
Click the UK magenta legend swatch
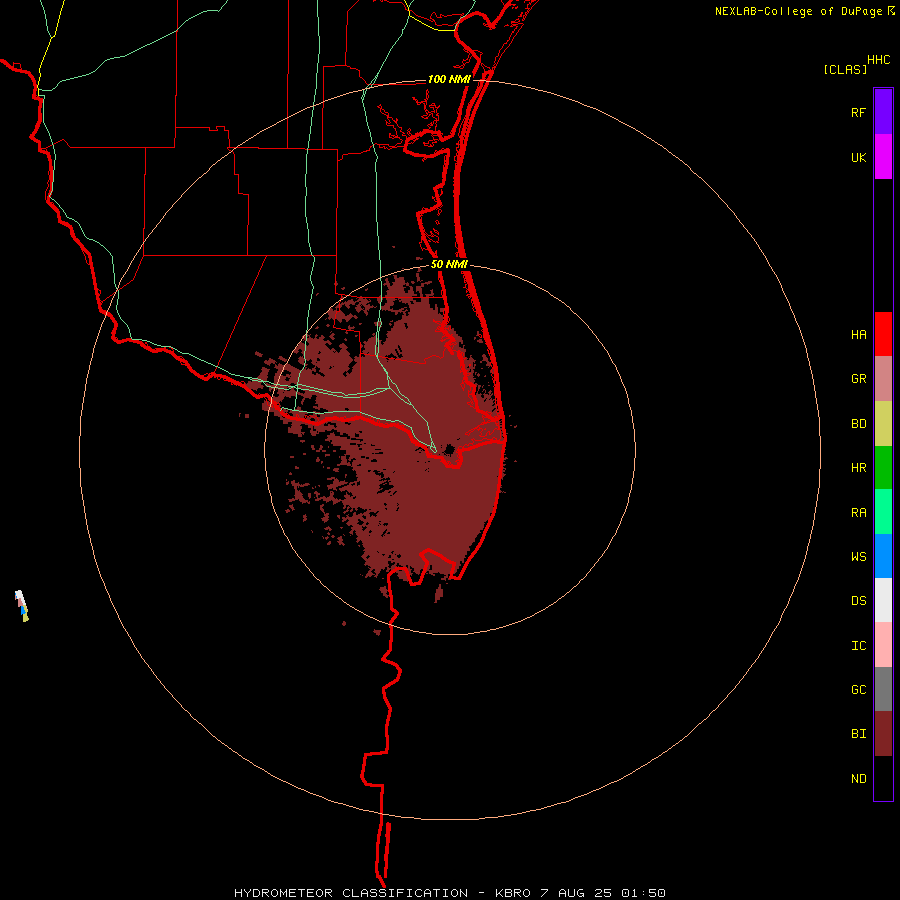pyautogui.click(x=883, y=157)
